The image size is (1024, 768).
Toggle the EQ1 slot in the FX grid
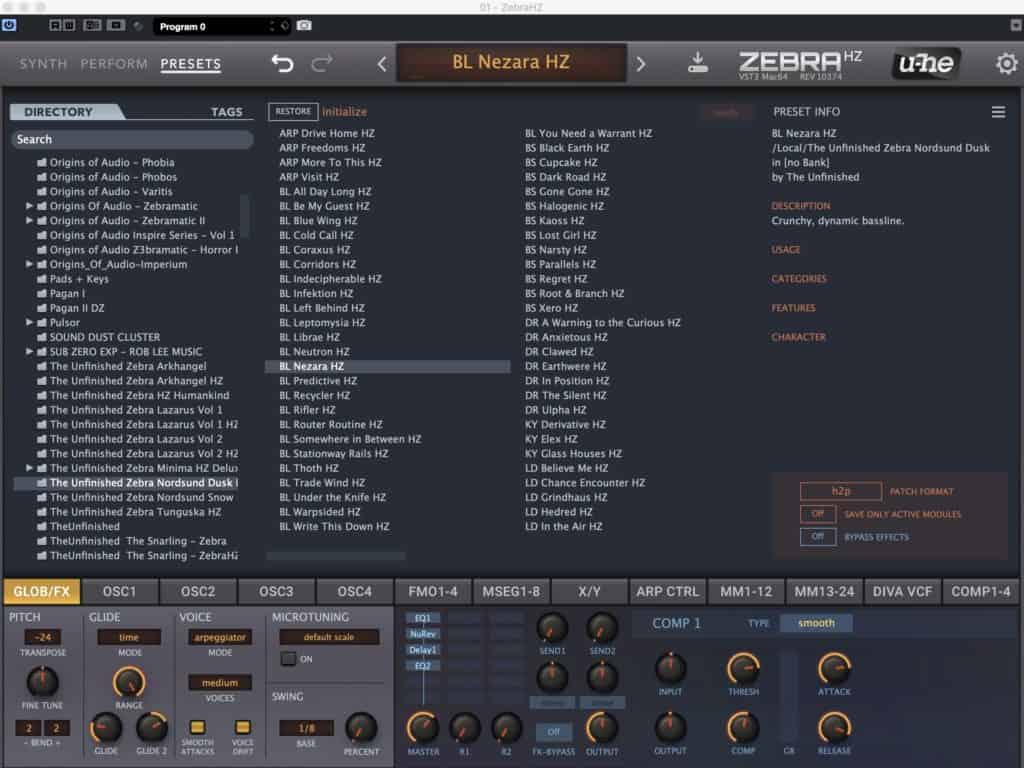point(423,618)
